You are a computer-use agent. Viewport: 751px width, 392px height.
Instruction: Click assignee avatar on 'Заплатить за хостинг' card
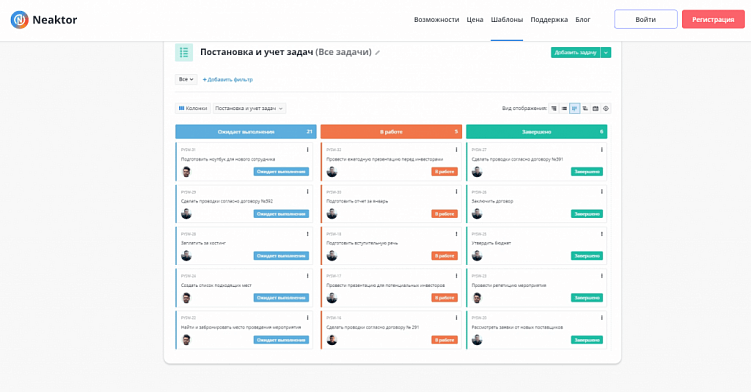click(x=186, y=256)
